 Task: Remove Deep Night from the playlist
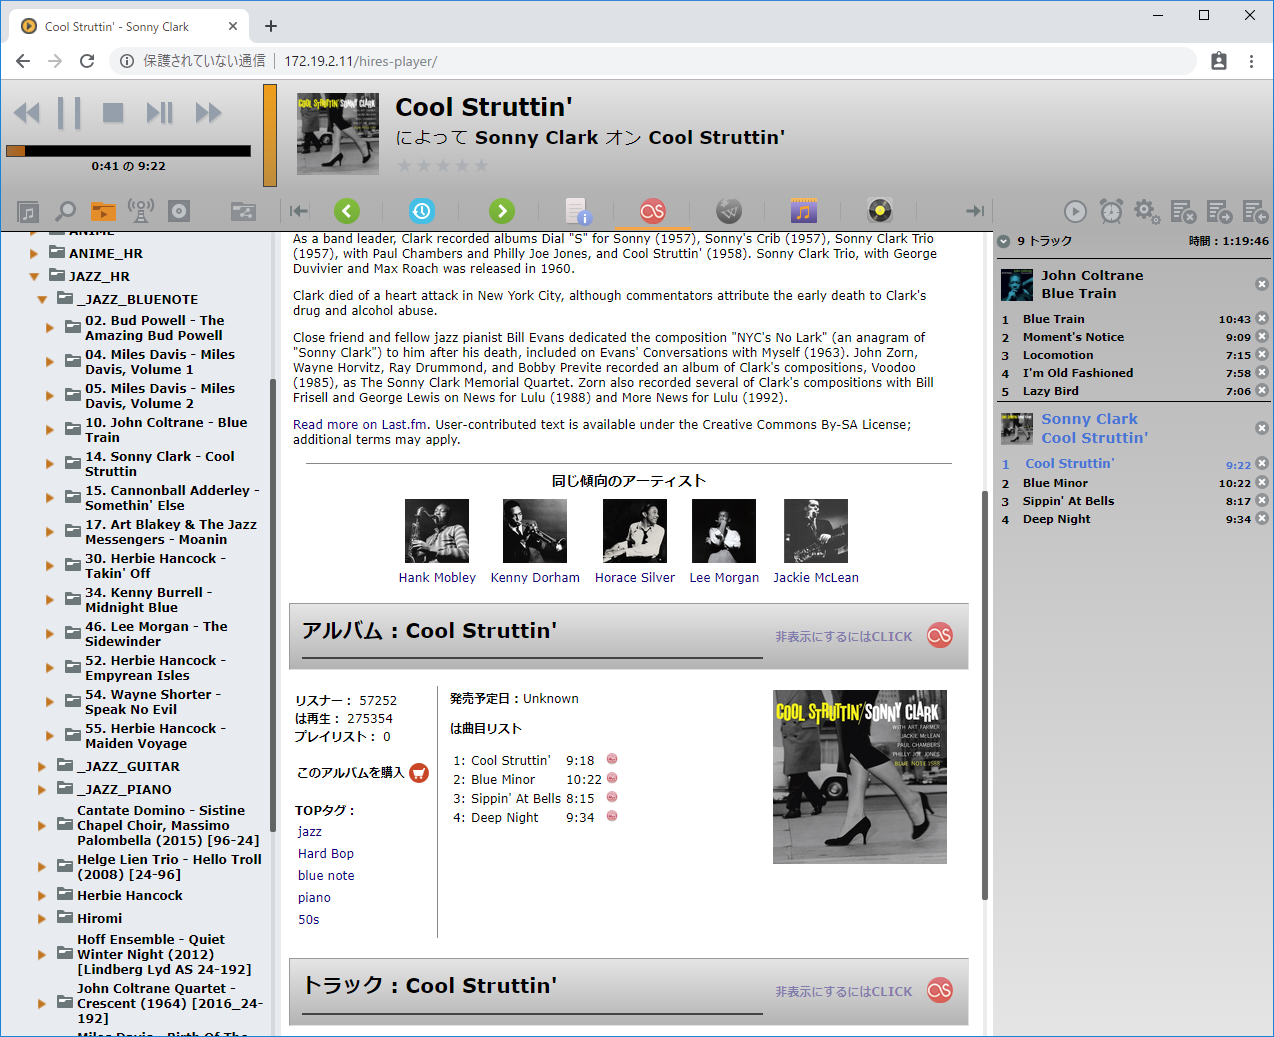[1262, 519]
